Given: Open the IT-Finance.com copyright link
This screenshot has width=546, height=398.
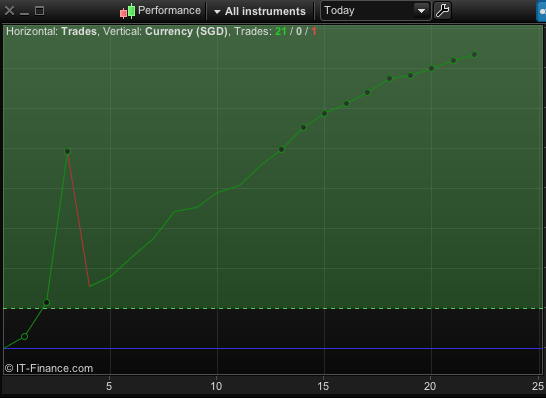Looking at the screenshot, I should tap(49, 368).
